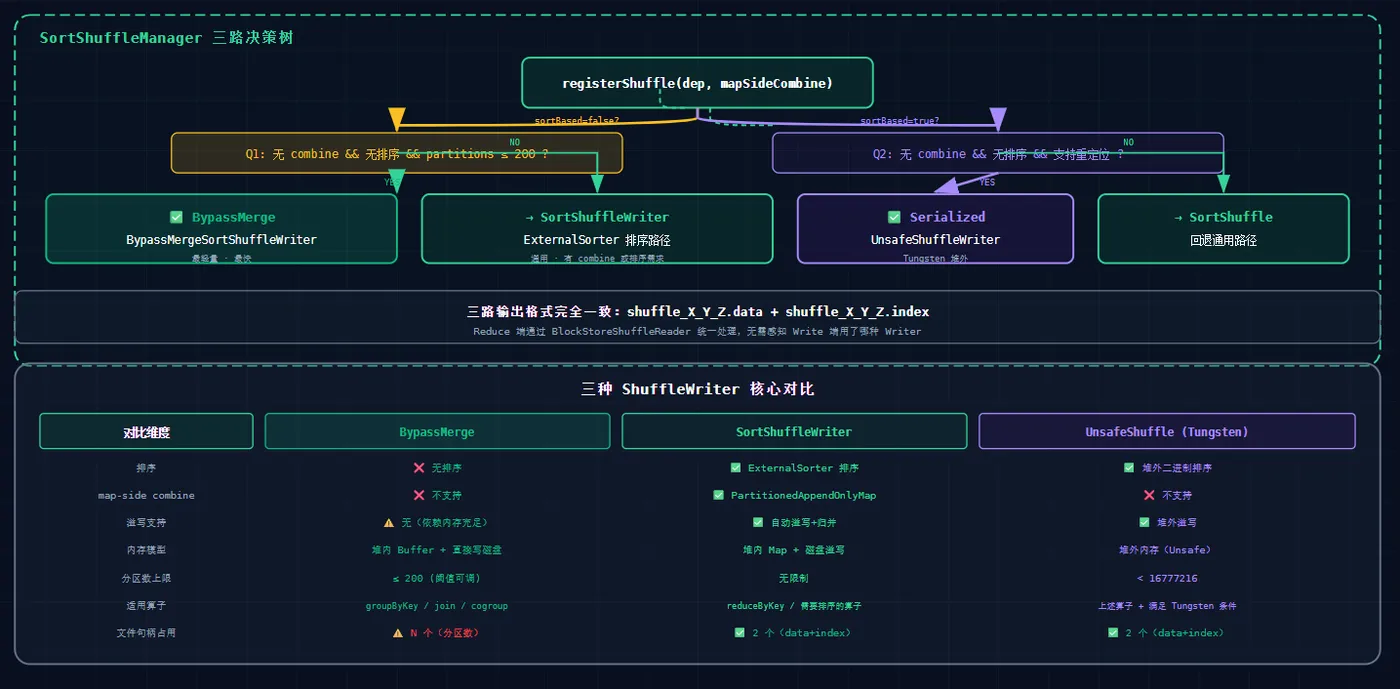The height and width of the screenshot is (689, 1400).
Task: Click the check icon in SortShuffleWriter 文件句柄占用 cell
Action: (x=740, y=633)
